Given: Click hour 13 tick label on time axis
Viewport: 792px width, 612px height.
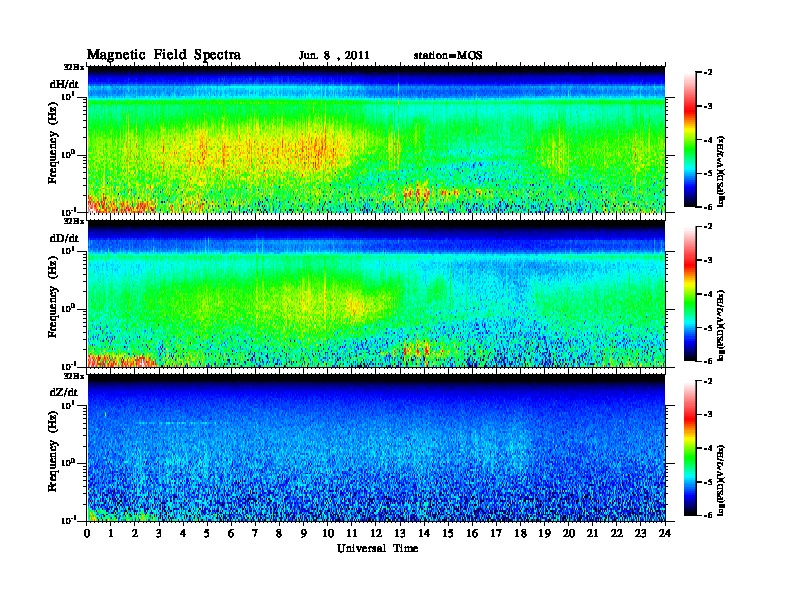Looking at the screenshot, I should [x=400, y=534].
